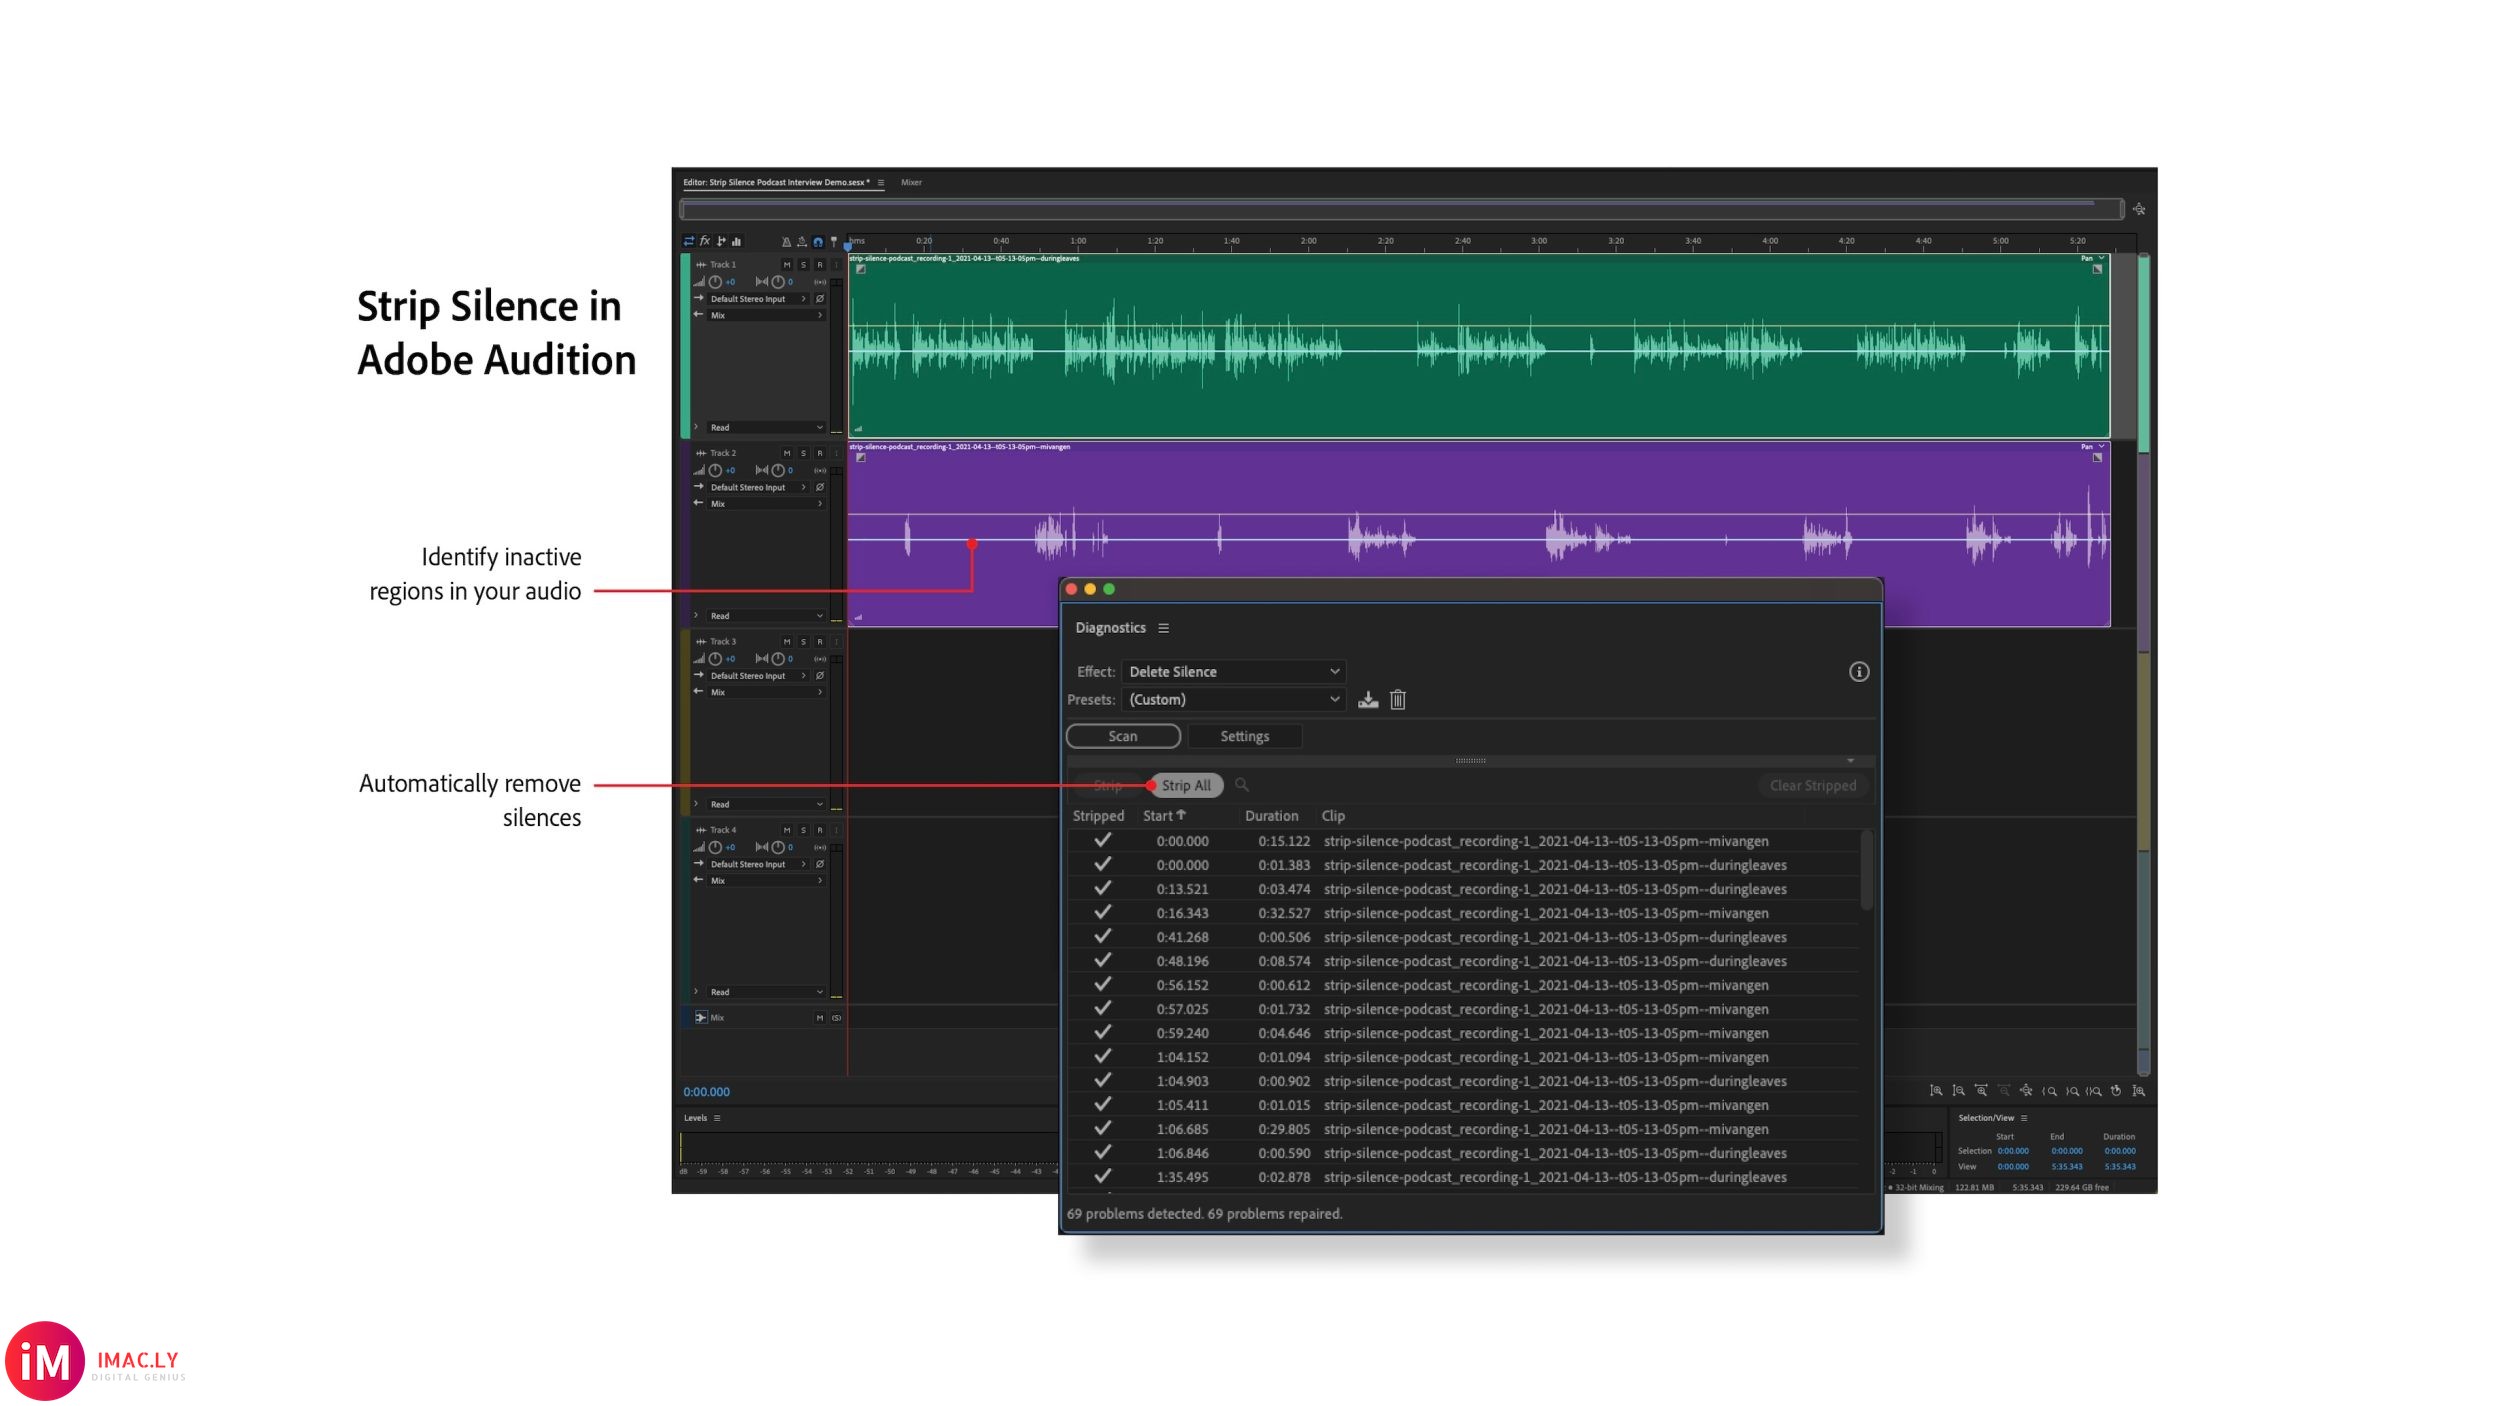
Task: Open the Diagnostics panel menu icon
Action: coord(1163,628)
